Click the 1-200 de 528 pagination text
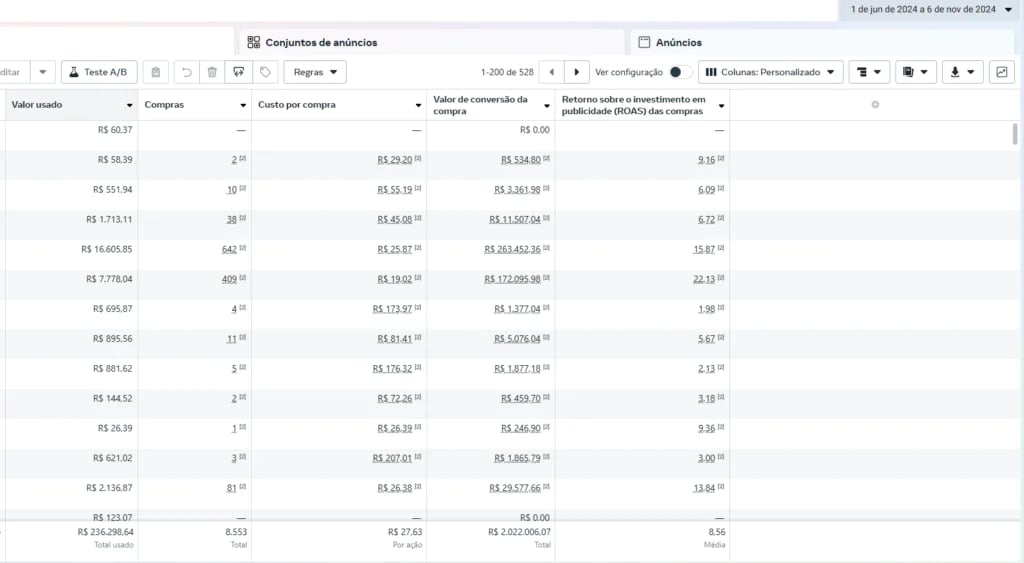The image size is (1024, 563). (507, 72)
